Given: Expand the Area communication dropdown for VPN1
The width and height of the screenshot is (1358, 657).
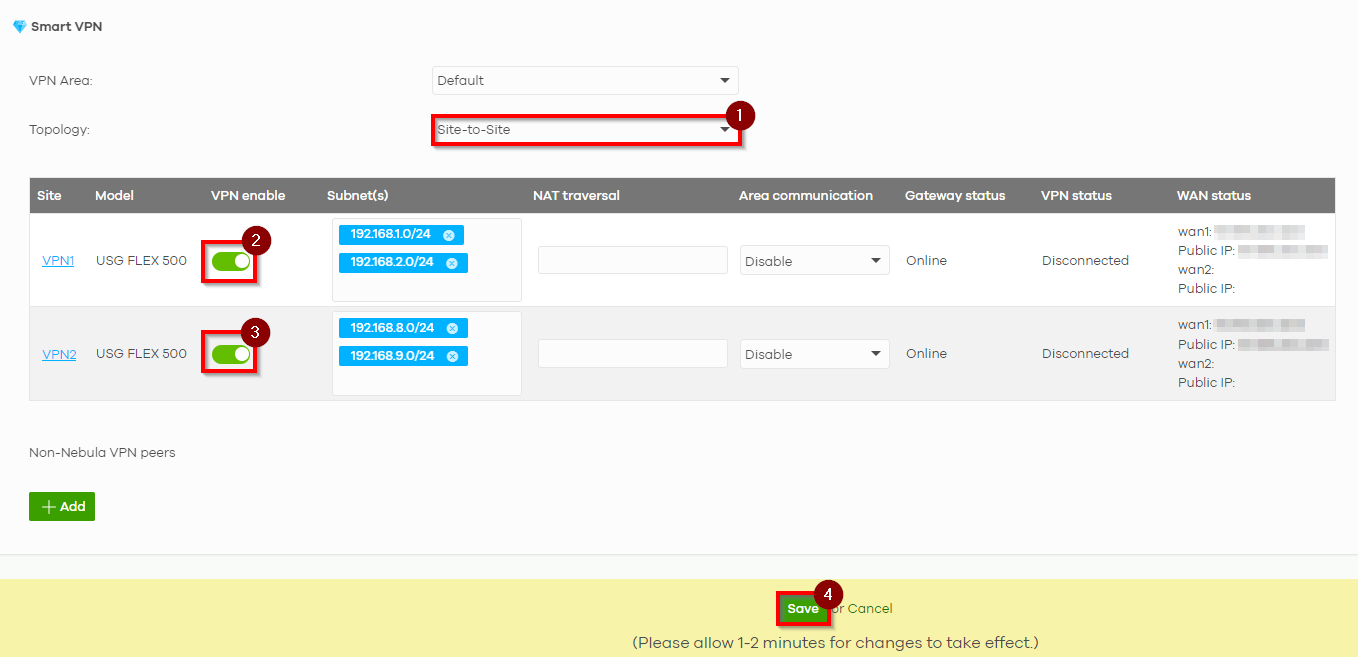Looking at the screenshot, I should point(814,260).
